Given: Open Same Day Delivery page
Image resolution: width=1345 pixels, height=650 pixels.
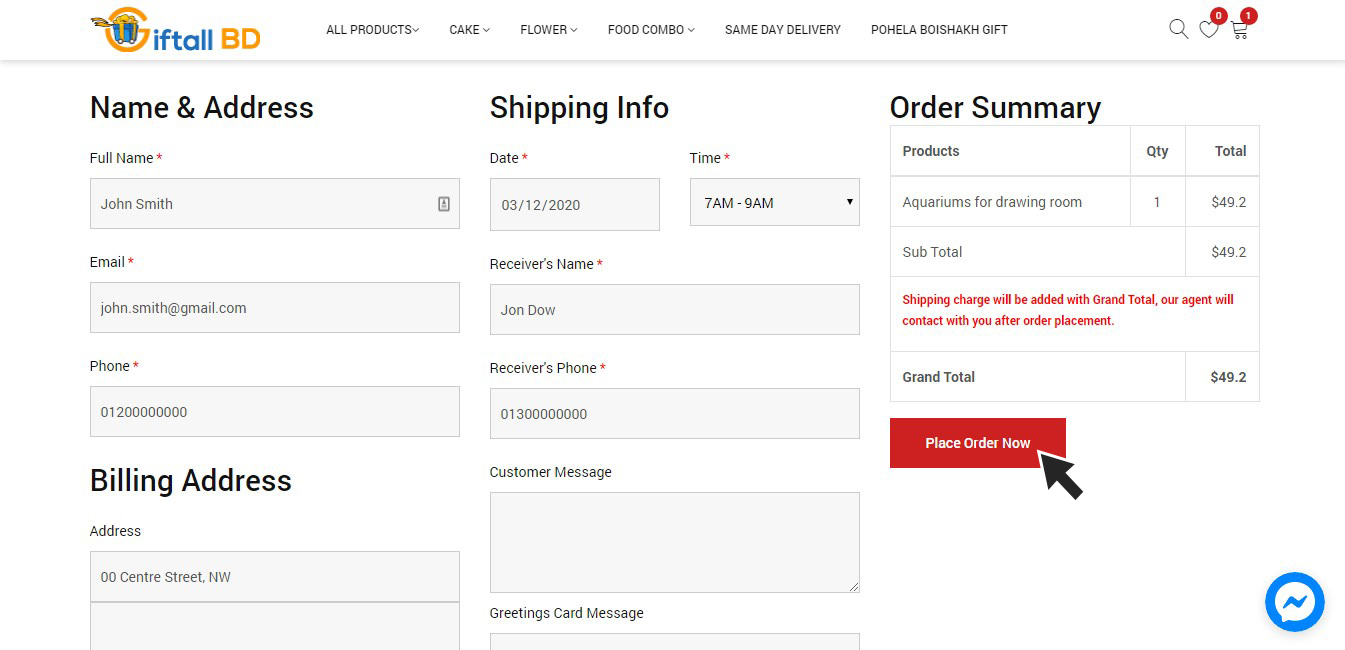Looking at the screenshot, I should pos(783,30).
